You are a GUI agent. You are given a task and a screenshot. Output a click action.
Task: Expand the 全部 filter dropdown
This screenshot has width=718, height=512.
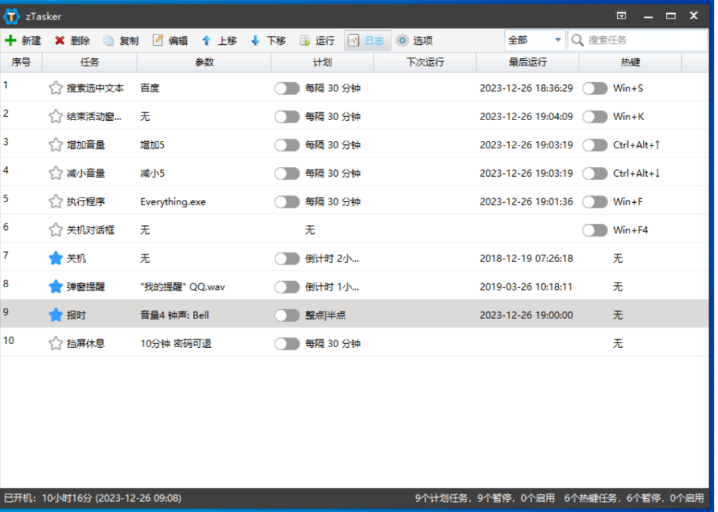(x=558, y=41)
